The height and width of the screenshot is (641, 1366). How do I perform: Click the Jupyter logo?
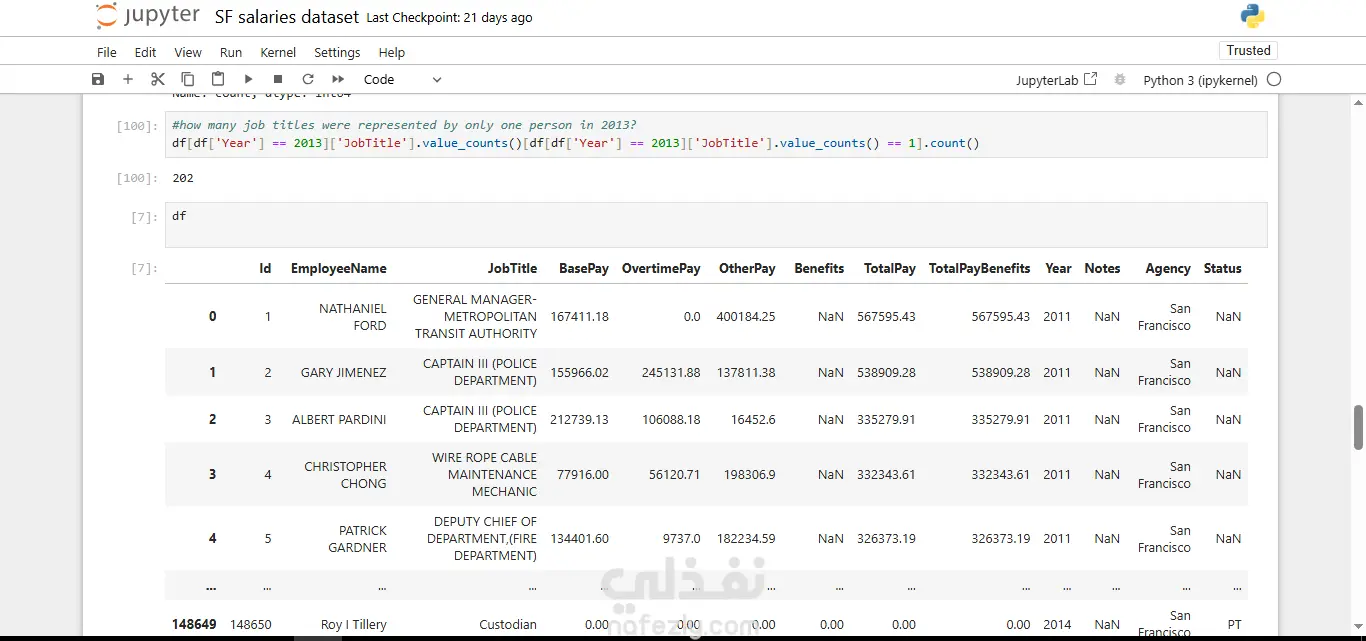(x=147, y=17)
